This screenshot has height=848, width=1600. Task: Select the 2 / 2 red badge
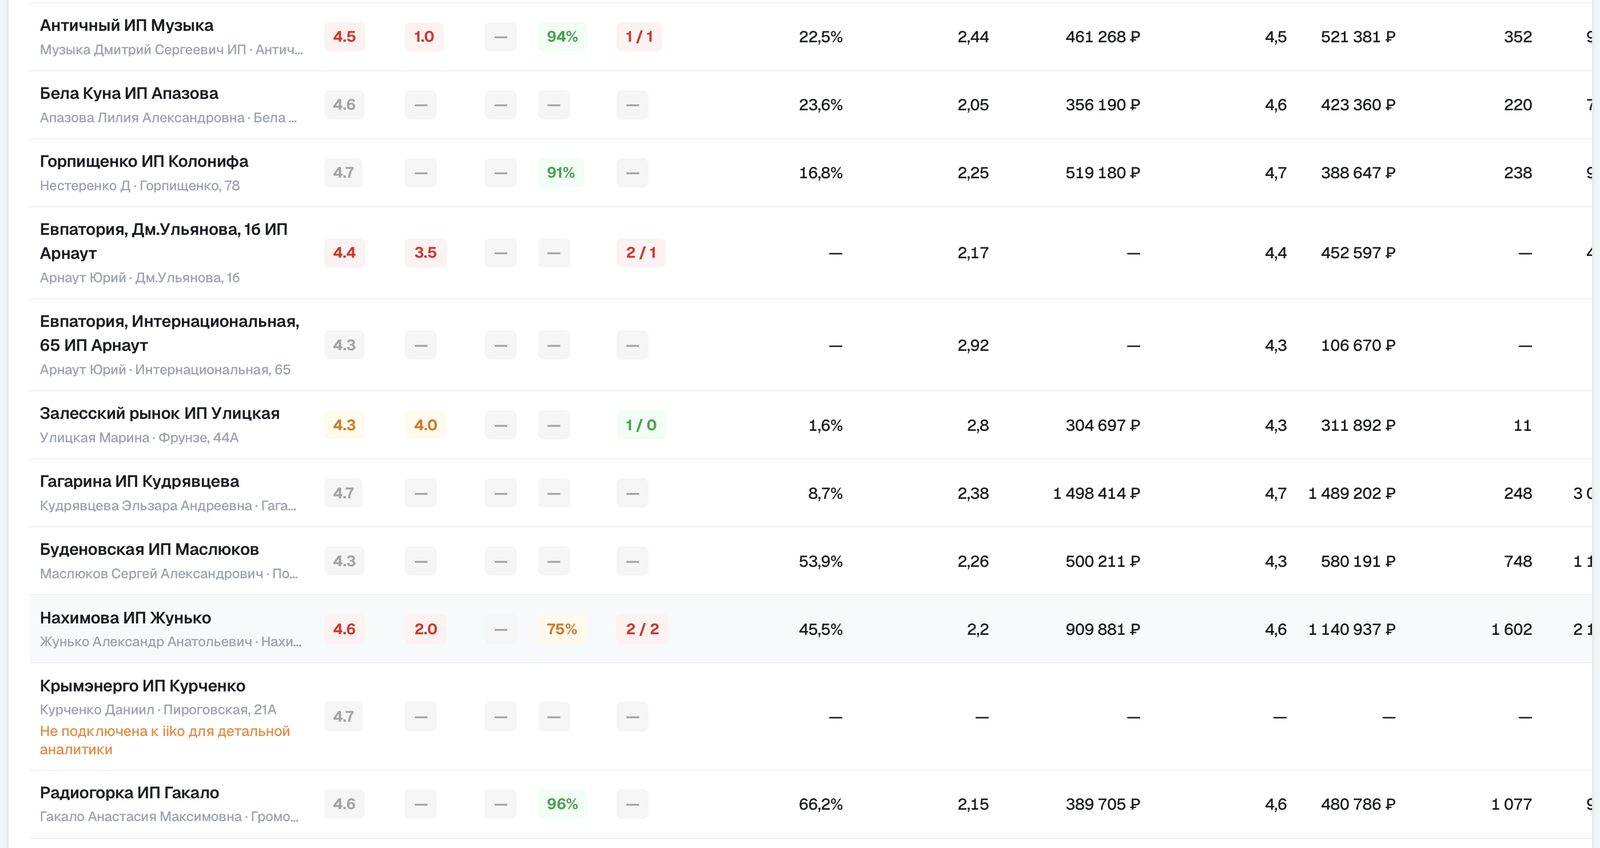tap(642, 629)
